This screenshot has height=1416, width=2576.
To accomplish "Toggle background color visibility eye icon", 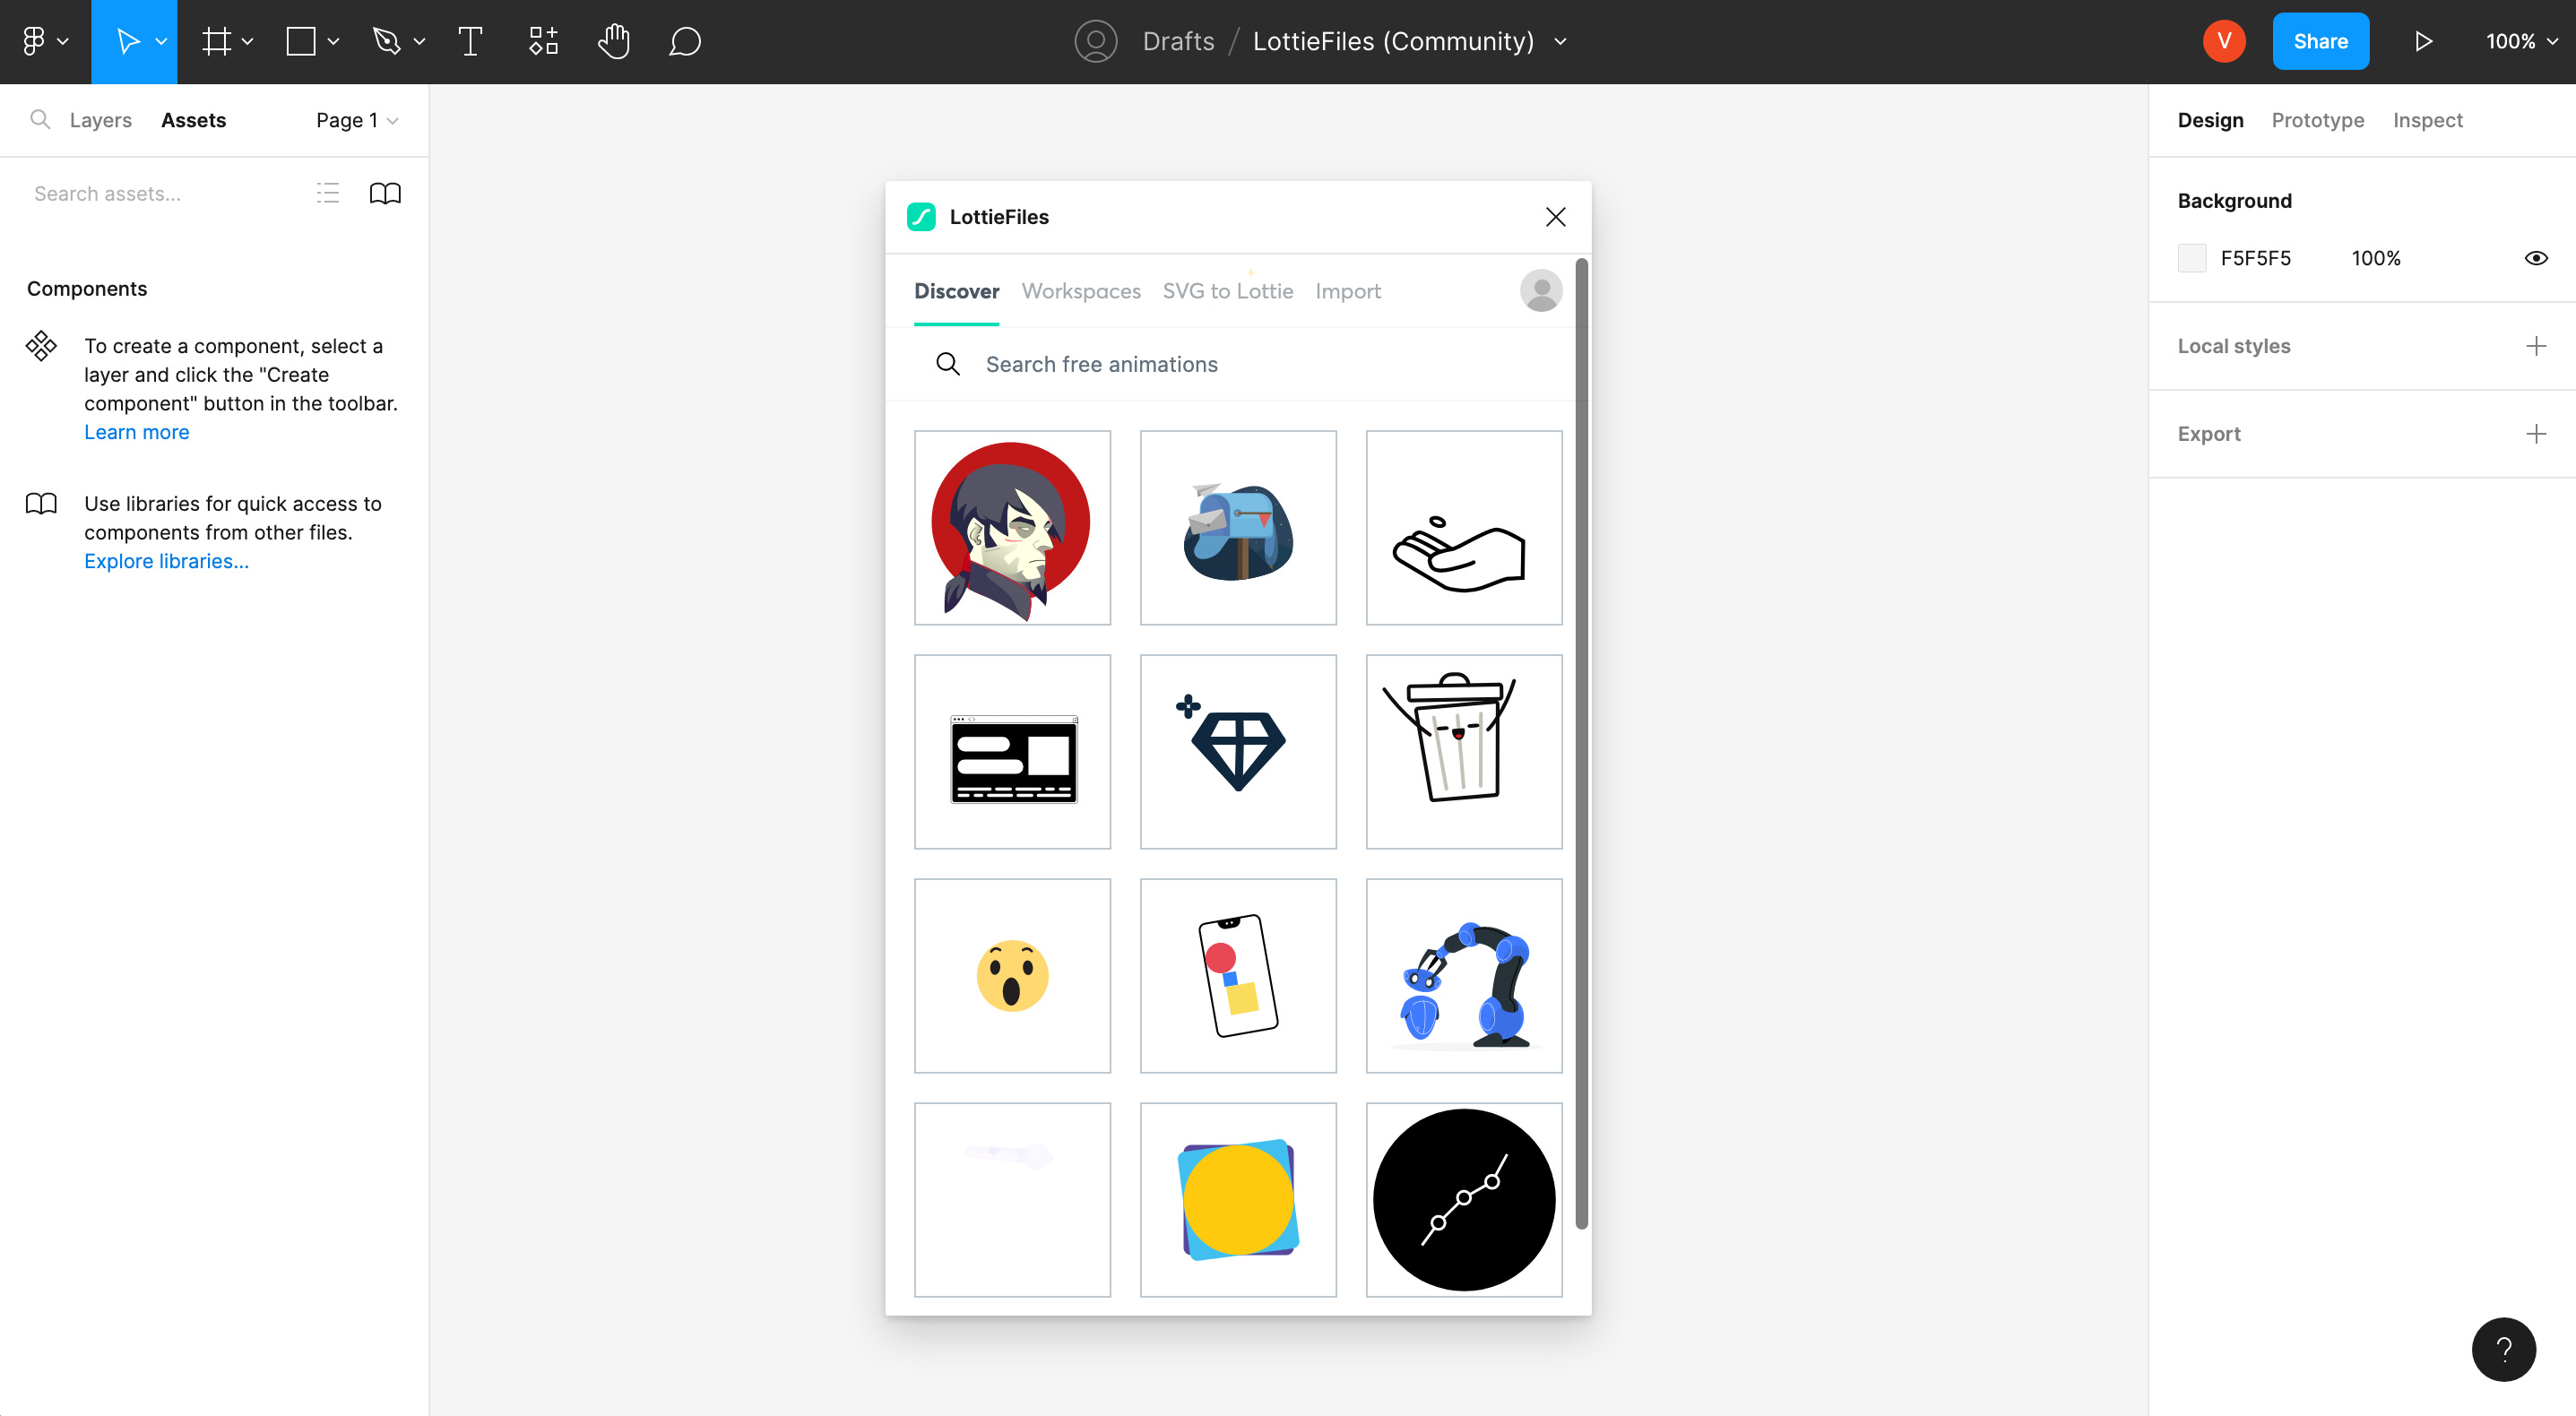I will coord(2536,258).
